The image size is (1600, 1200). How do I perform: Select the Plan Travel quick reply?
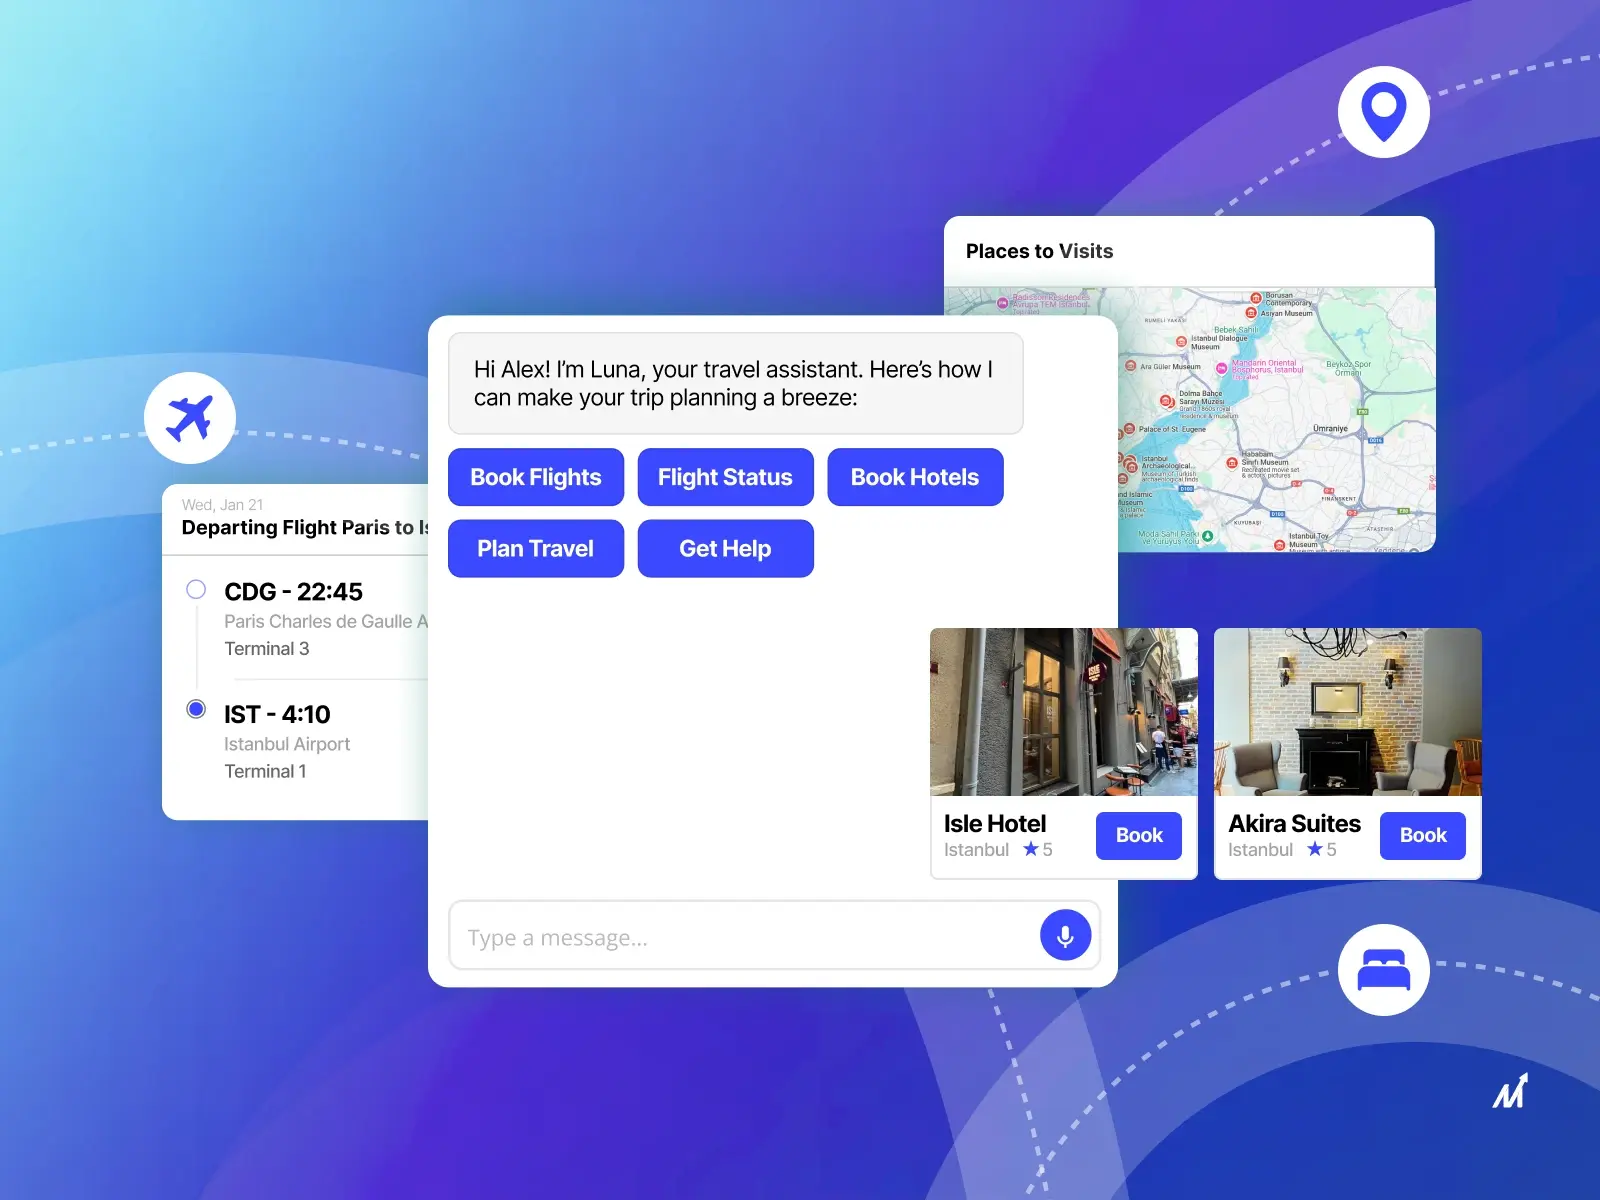coord(536,548)
